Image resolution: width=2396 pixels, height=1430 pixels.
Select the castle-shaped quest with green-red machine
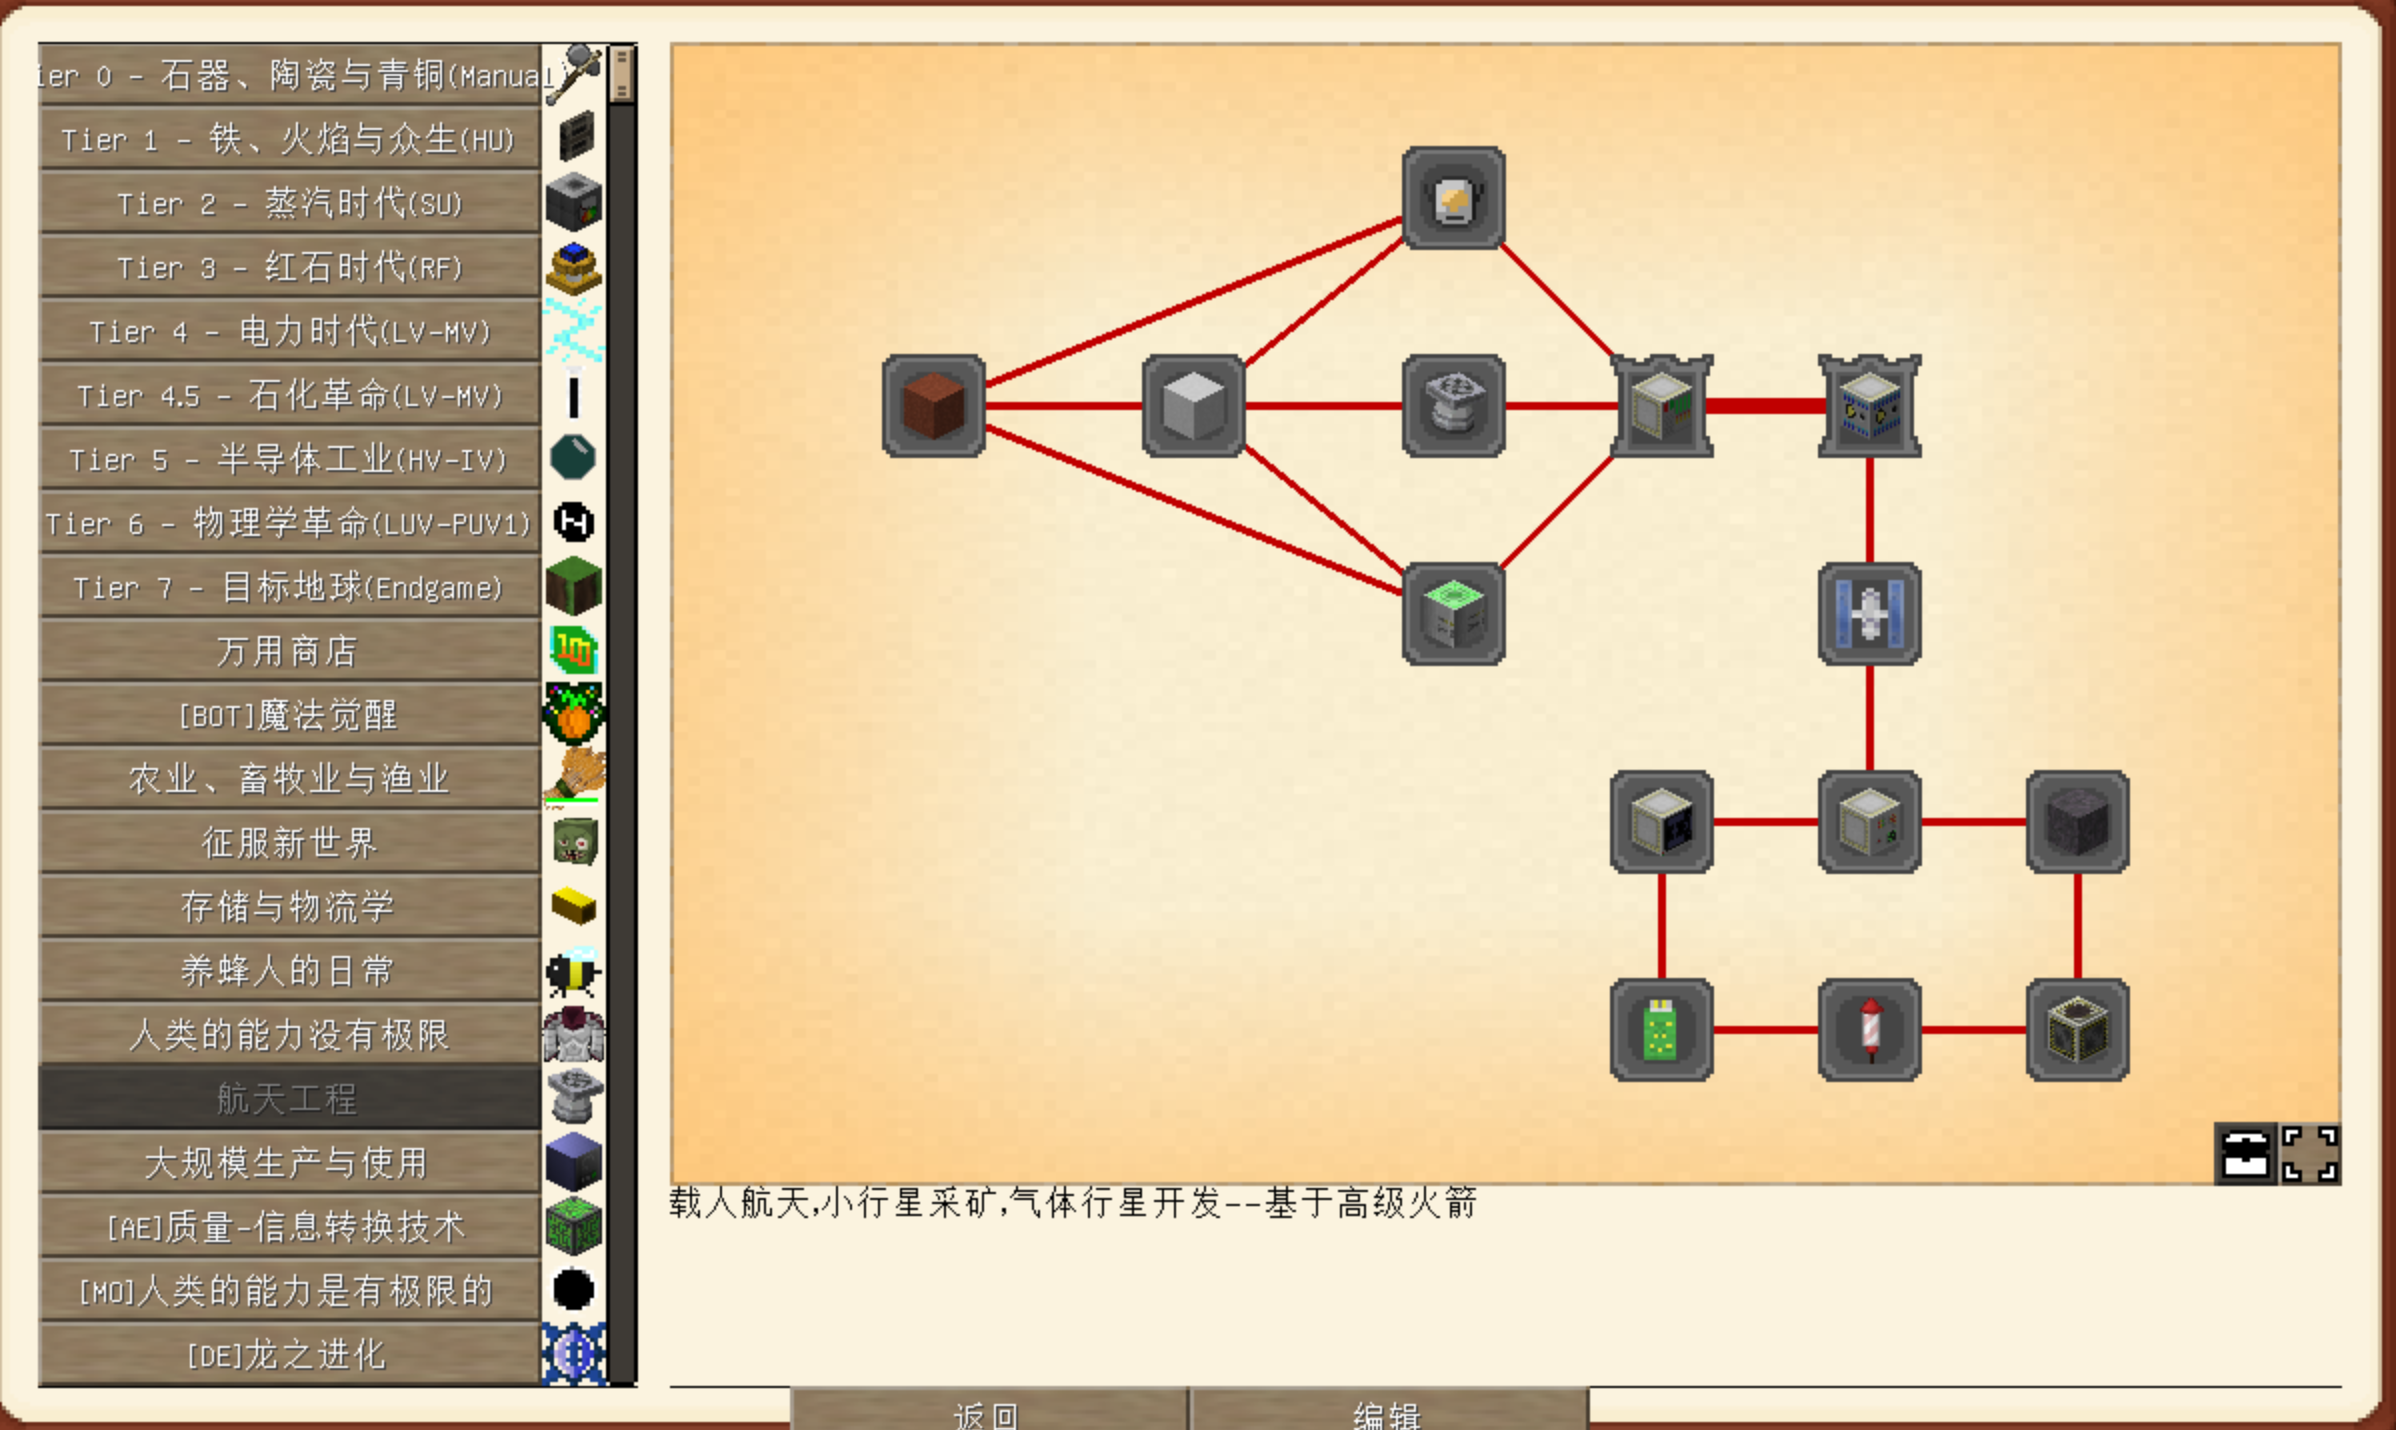click(1661, 406)
